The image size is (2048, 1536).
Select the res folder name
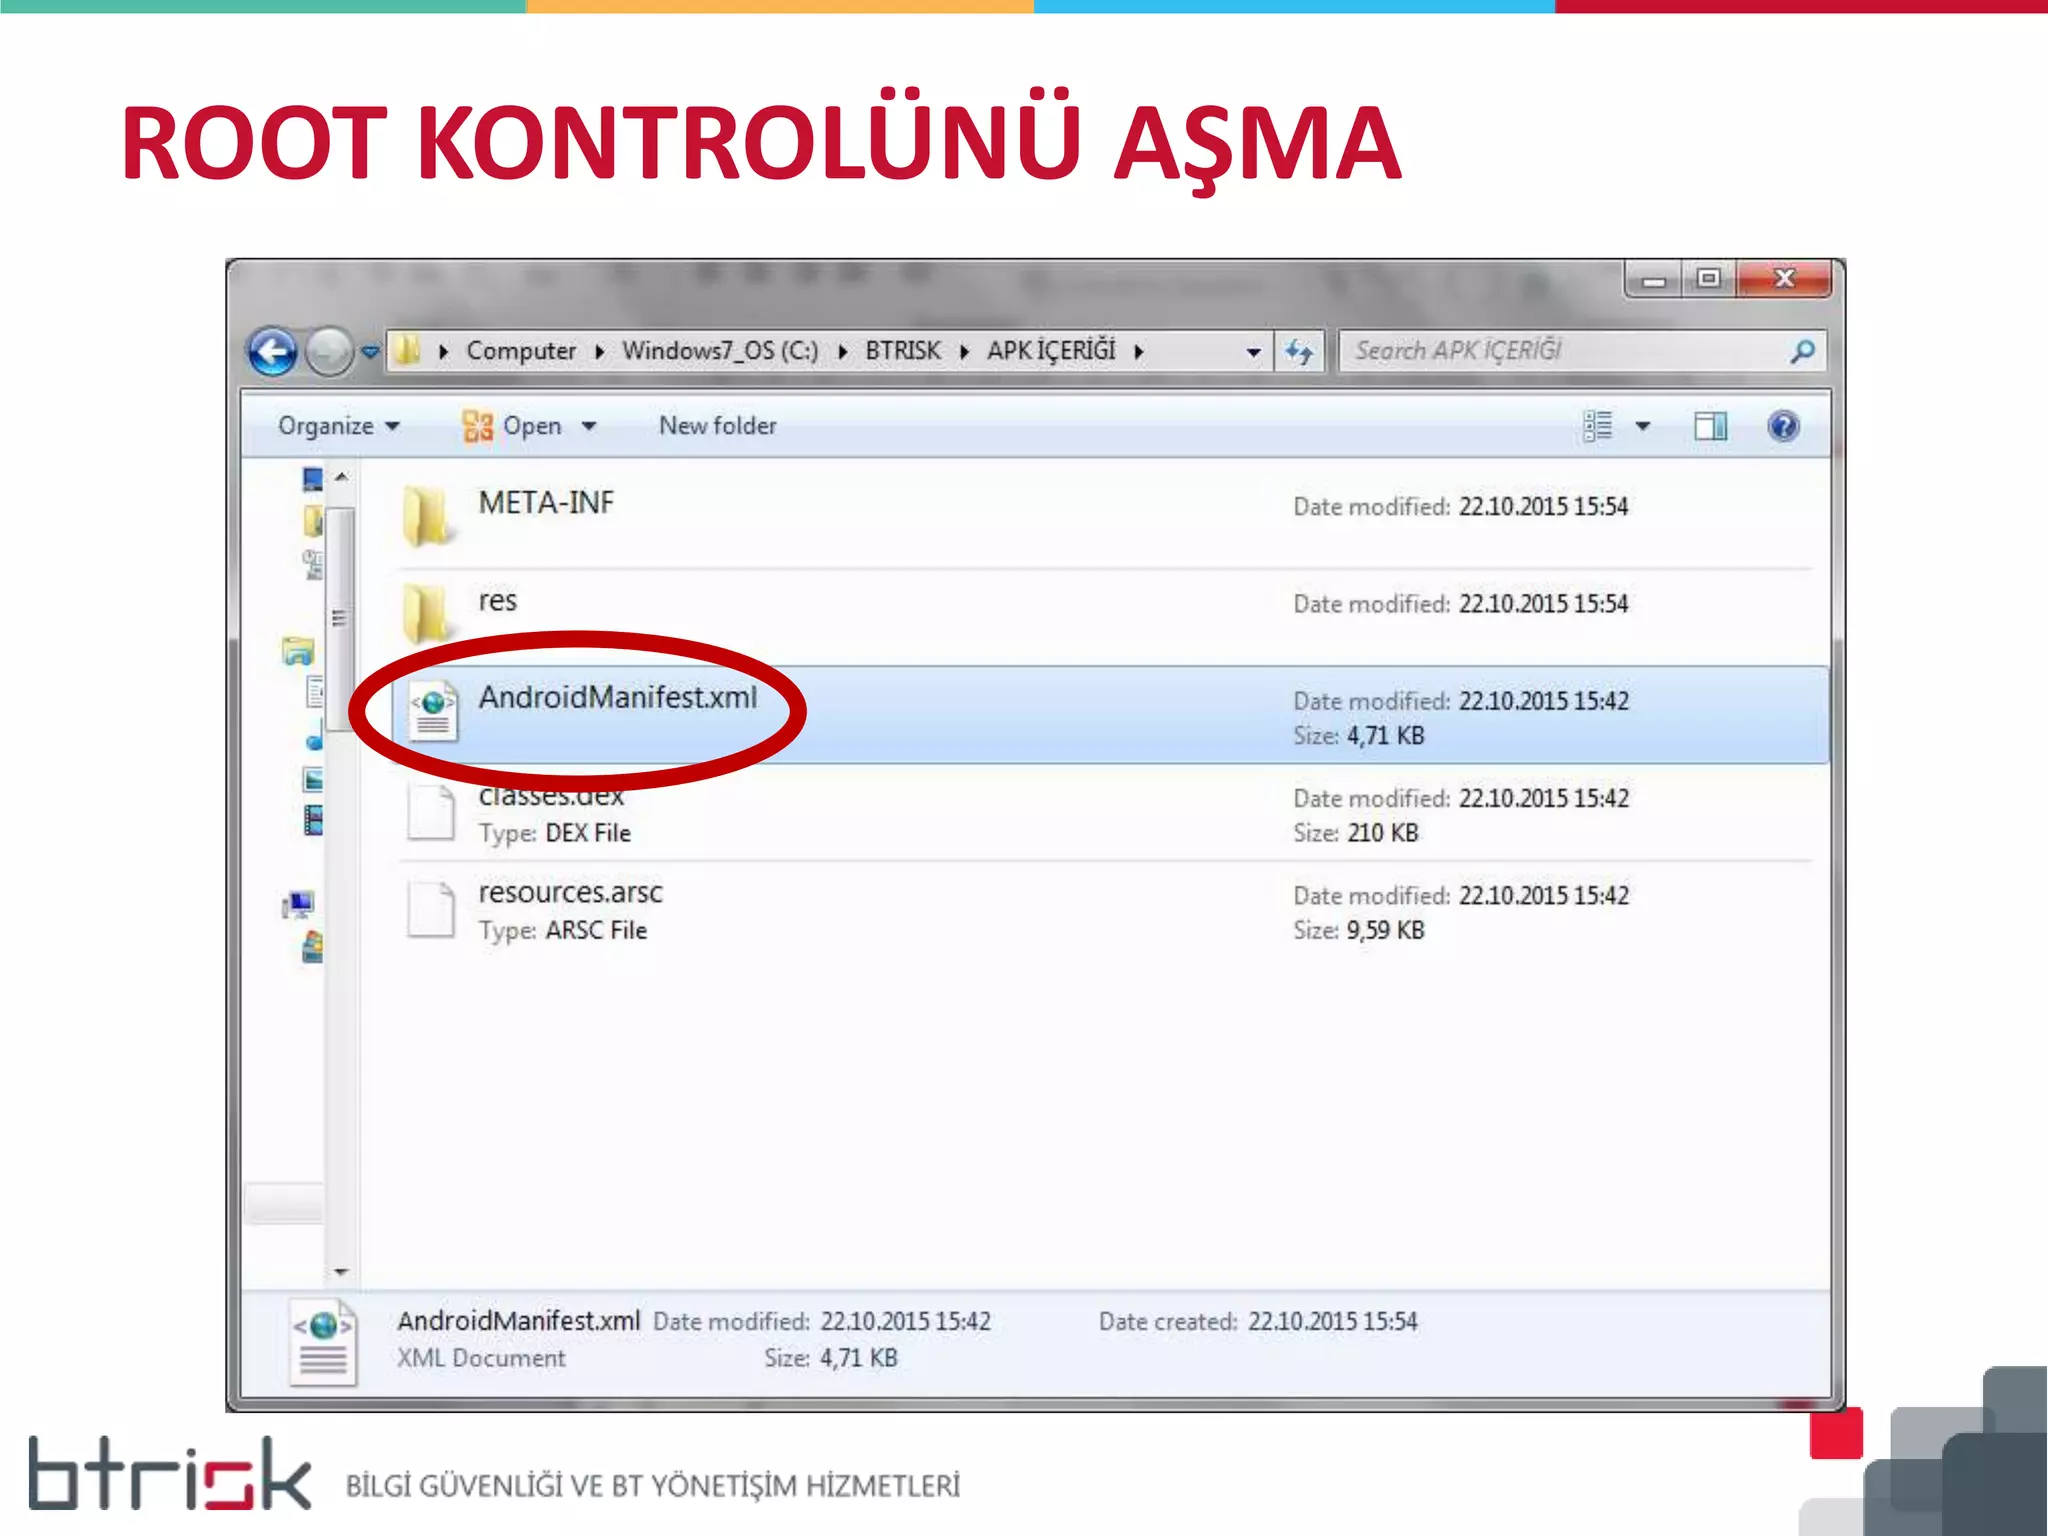click(x=497, y=601)
